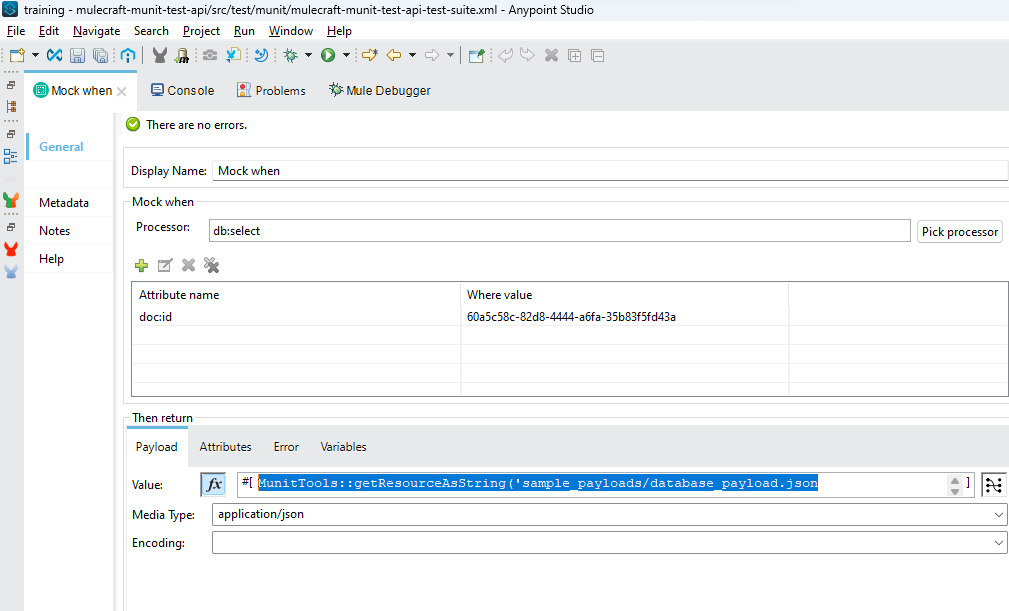
Task: Toggle the fx expression mode button
Action: (x=213, y=485)
